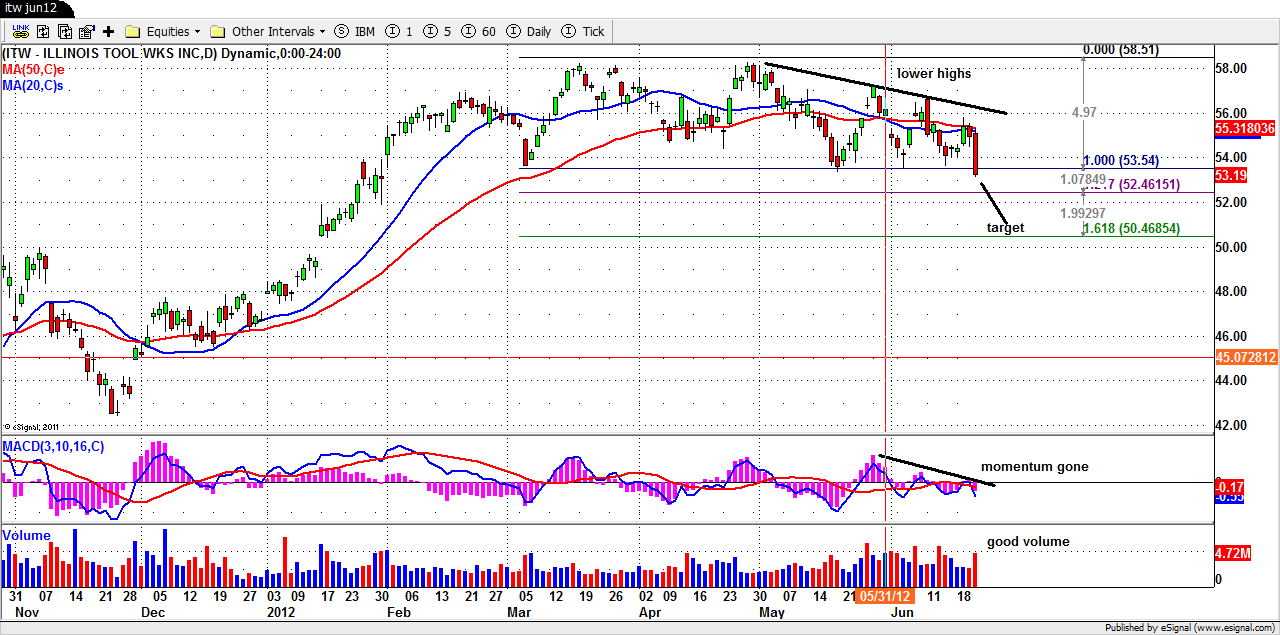Click the Apr month label on time axis

pyautogui.click(x=650, y=612)
